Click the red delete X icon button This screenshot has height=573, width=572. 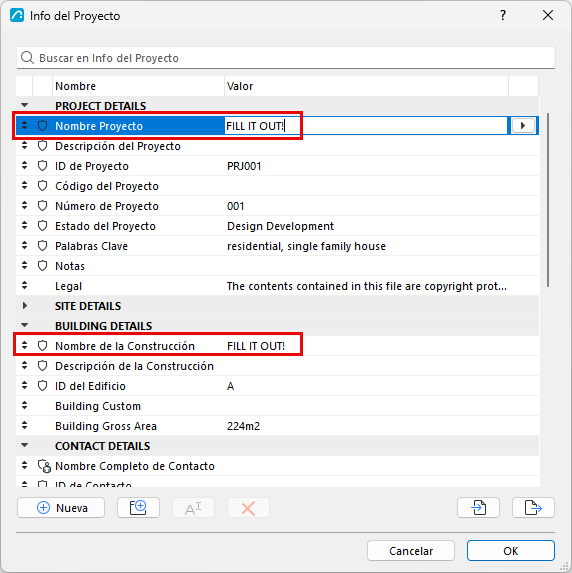(x=248, y=508)
